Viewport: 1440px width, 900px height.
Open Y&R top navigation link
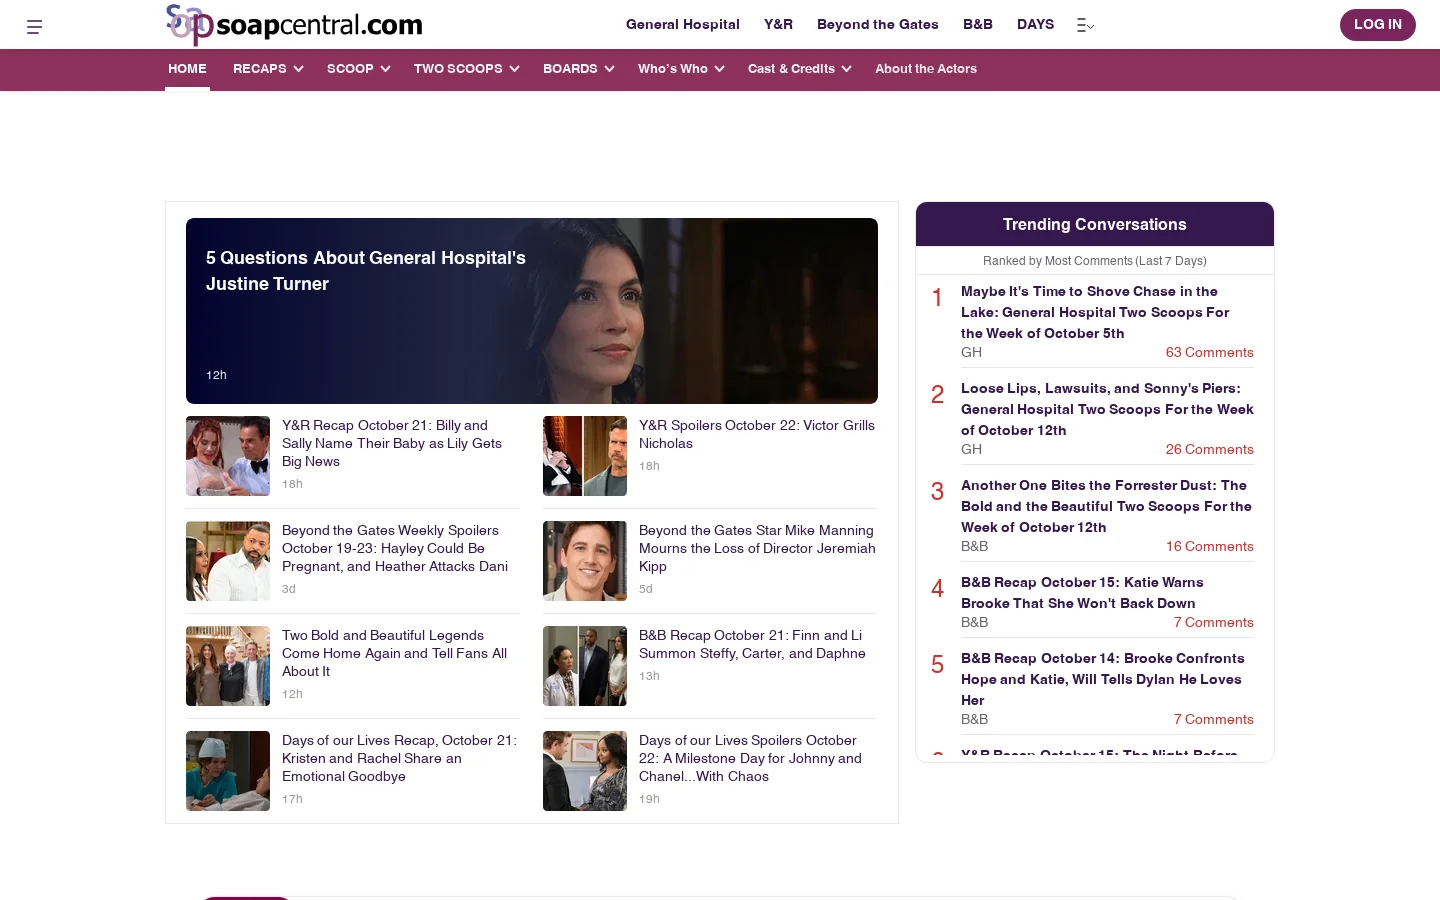pyautogui.click(x=778, y=25)
